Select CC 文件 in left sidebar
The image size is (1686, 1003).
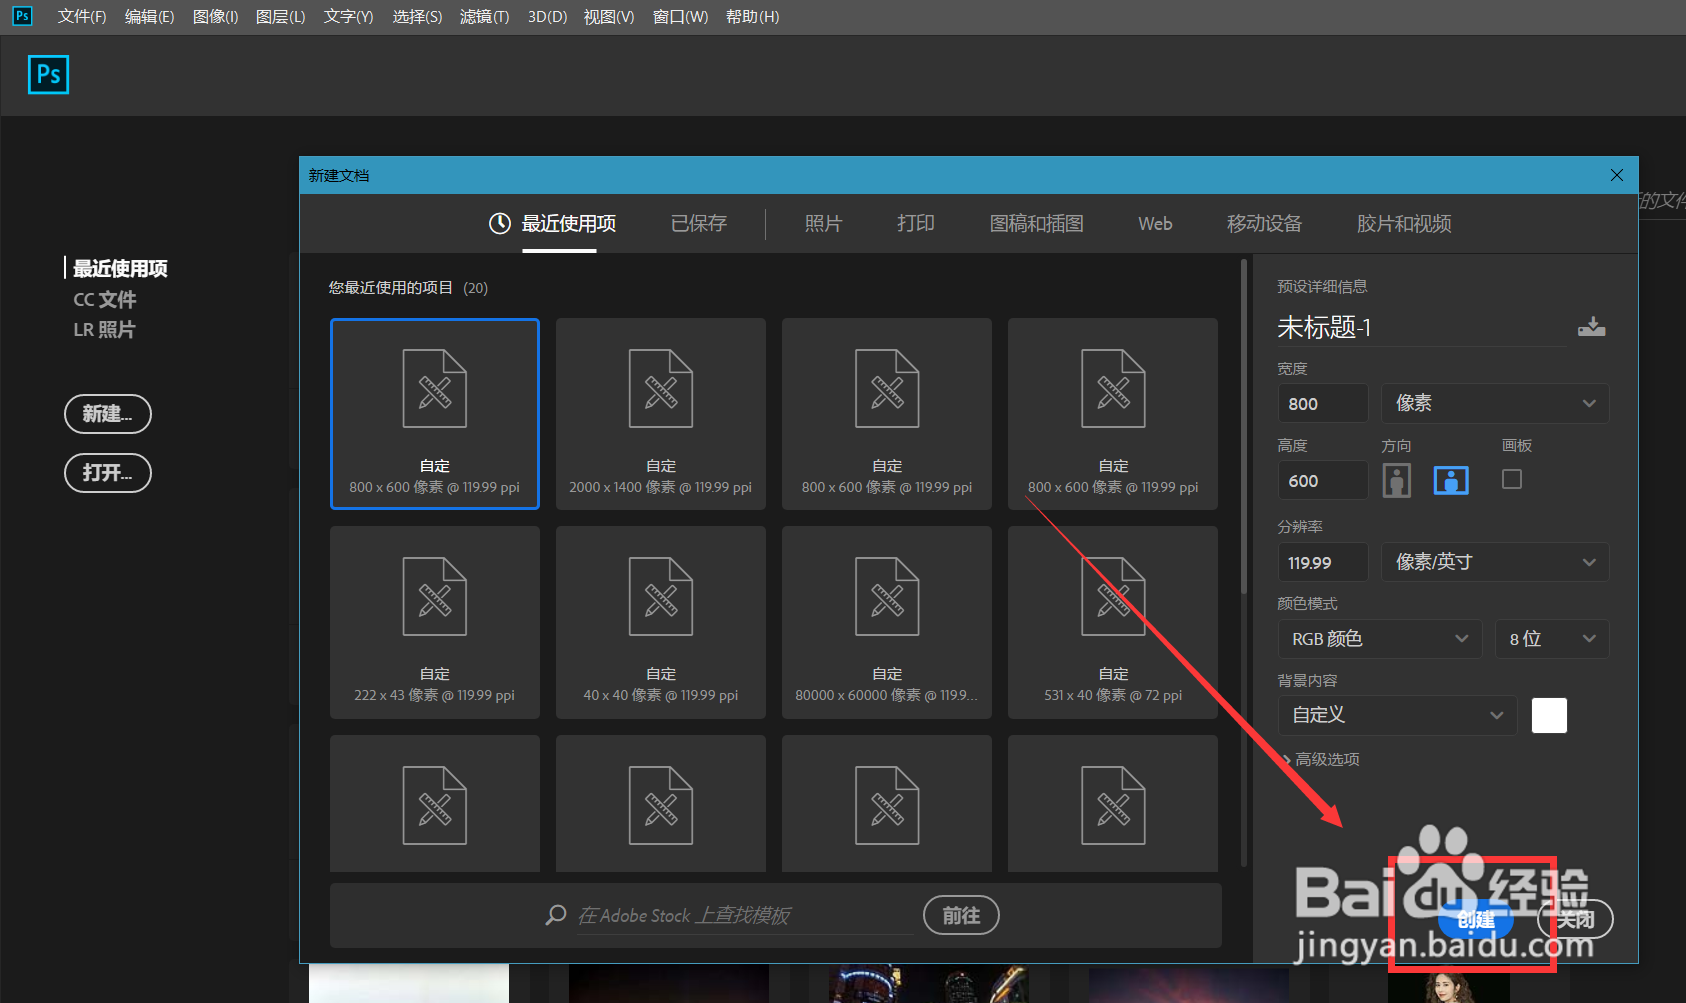[x=104, y=299]
